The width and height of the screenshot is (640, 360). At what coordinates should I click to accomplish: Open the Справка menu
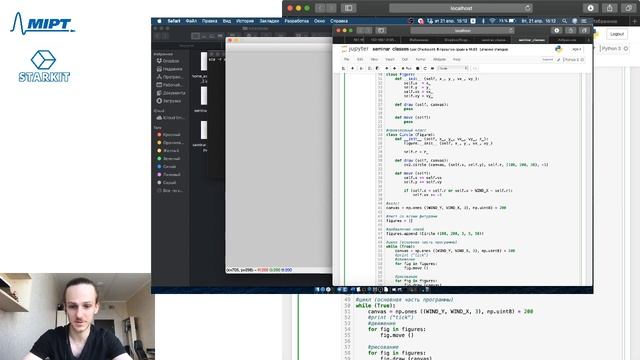tap(339, 21)
